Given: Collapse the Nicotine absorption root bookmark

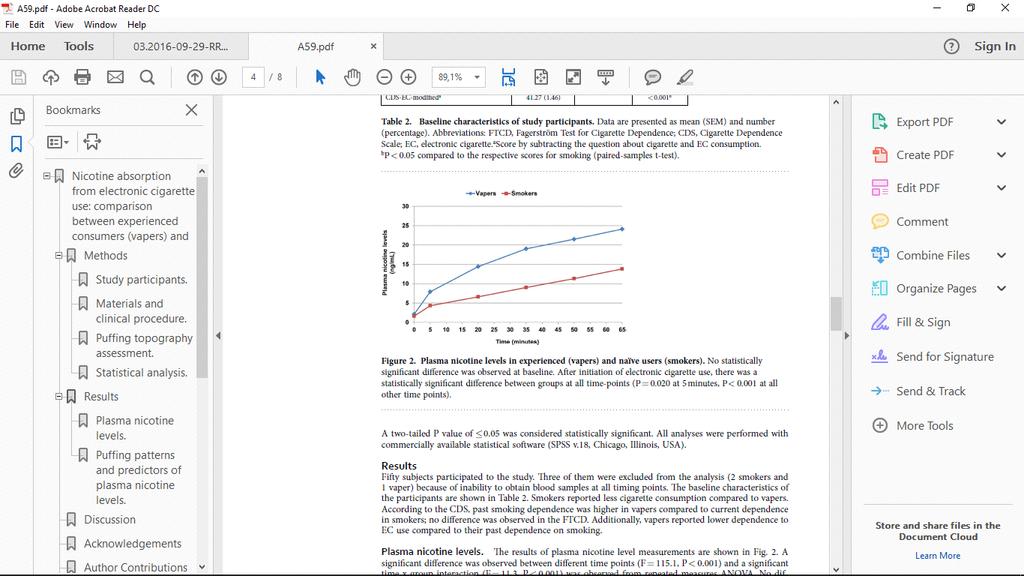Looking at the screenshot, I should point(47,176).
